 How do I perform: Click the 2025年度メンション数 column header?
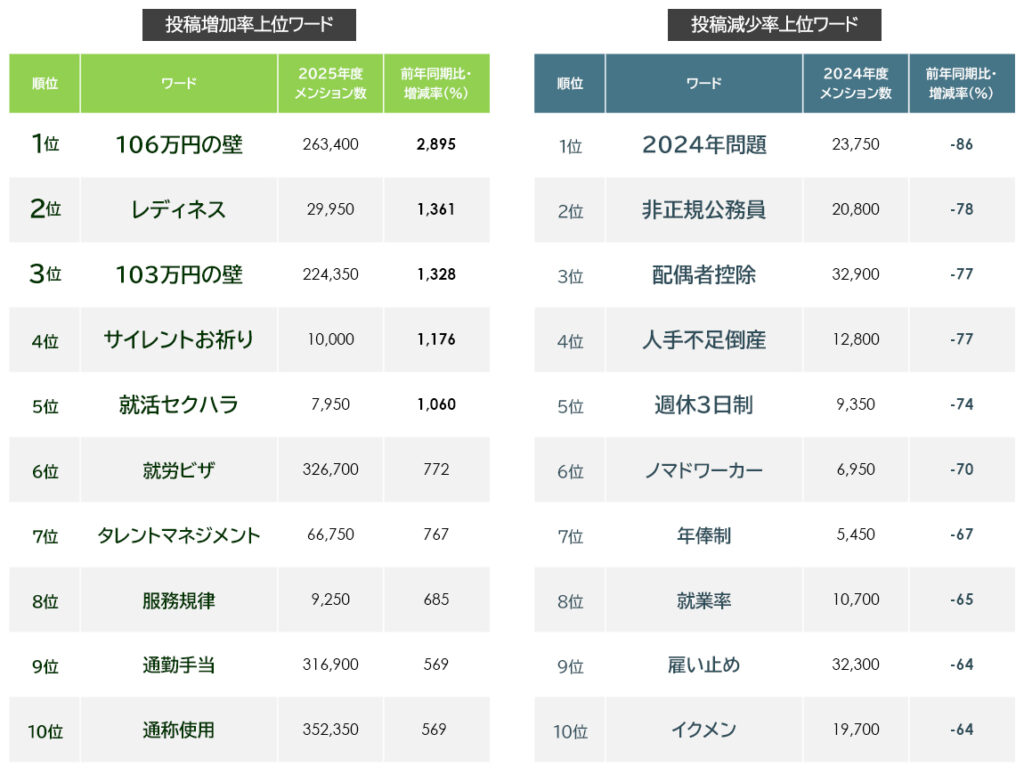tap(329, 84)
